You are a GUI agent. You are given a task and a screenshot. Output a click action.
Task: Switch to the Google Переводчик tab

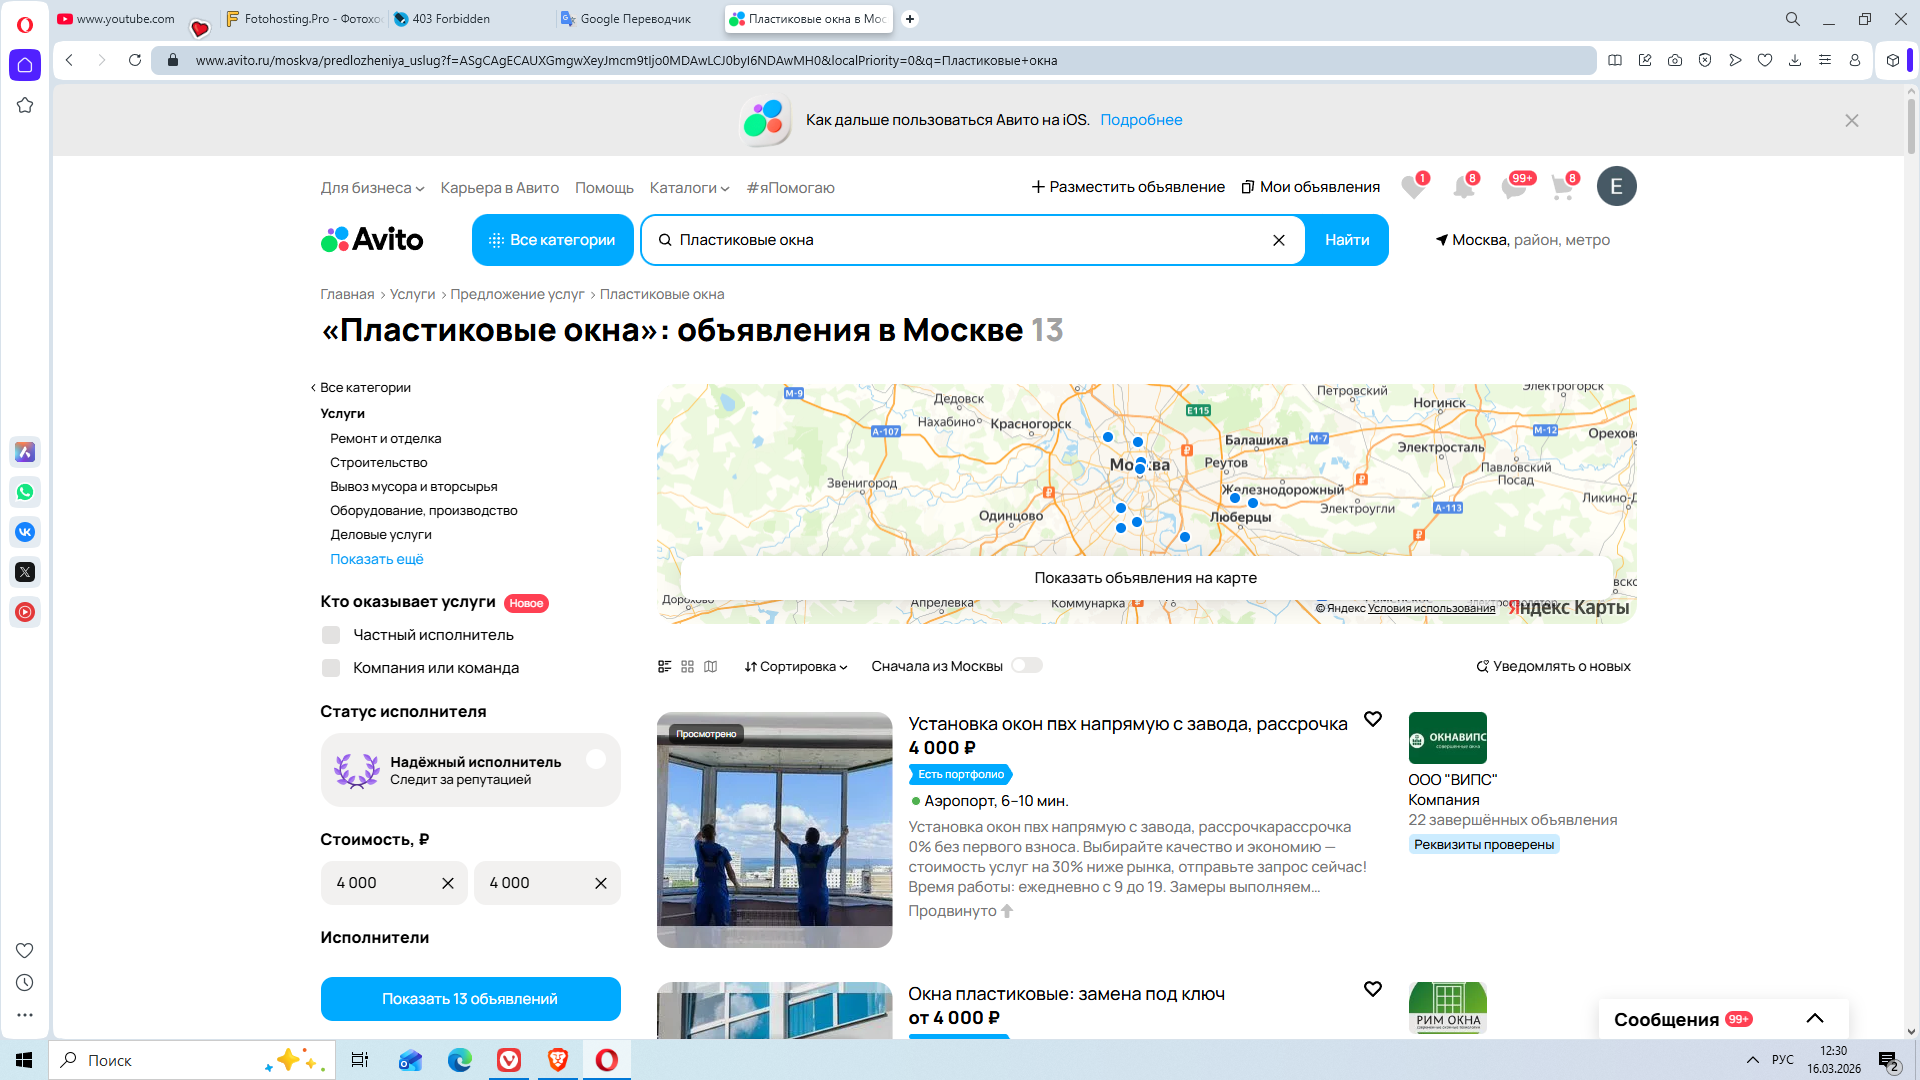(x=634, y=19)
